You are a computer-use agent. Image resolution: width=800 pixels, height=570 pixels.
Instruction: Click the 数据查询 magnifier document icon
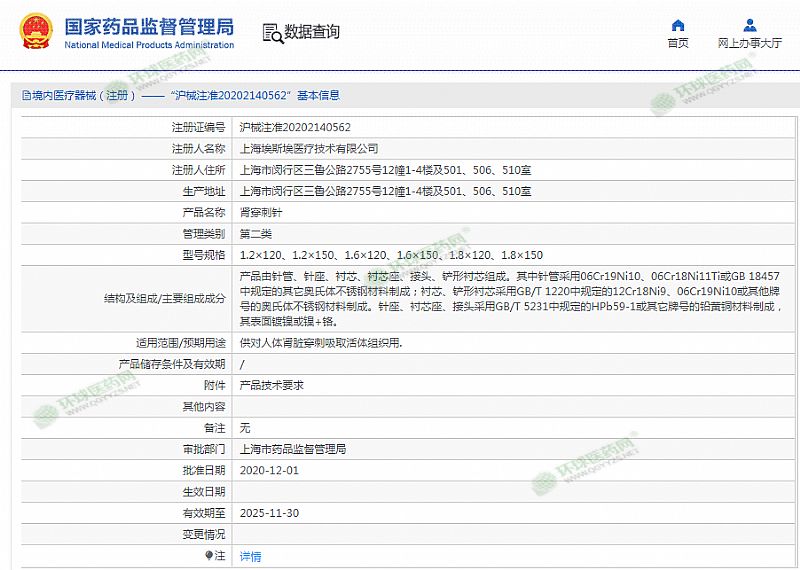coord(272,33)
